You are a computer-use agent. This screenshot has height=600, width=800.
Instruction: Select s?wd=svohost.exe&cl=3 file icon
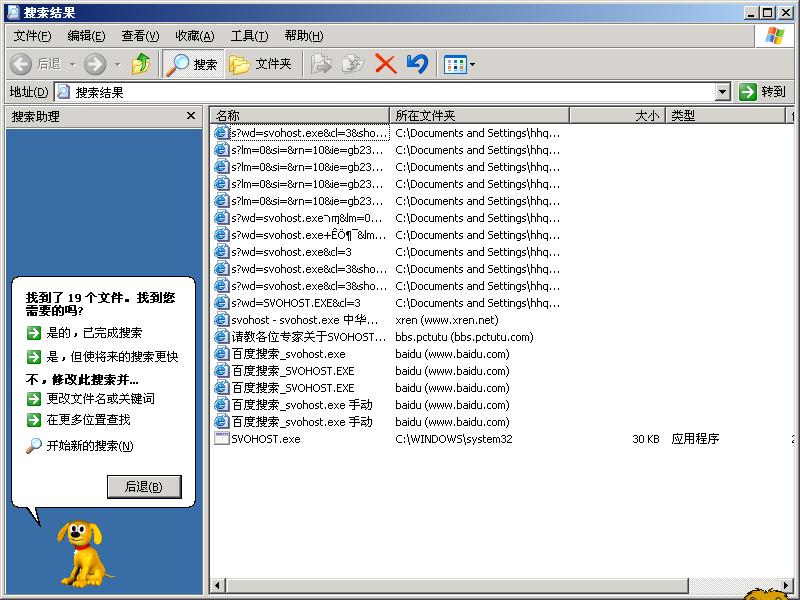click(x=221, y=252)
